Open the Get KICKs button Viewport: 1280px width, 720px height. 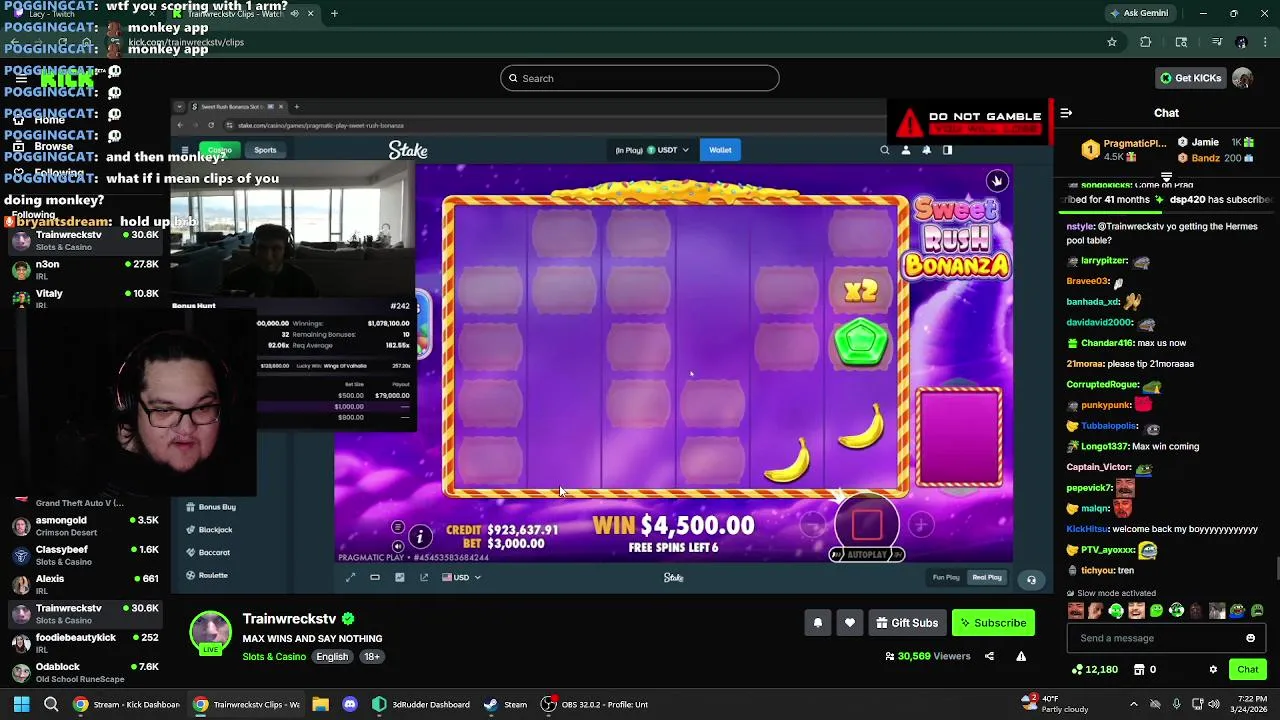(1190, 78)
